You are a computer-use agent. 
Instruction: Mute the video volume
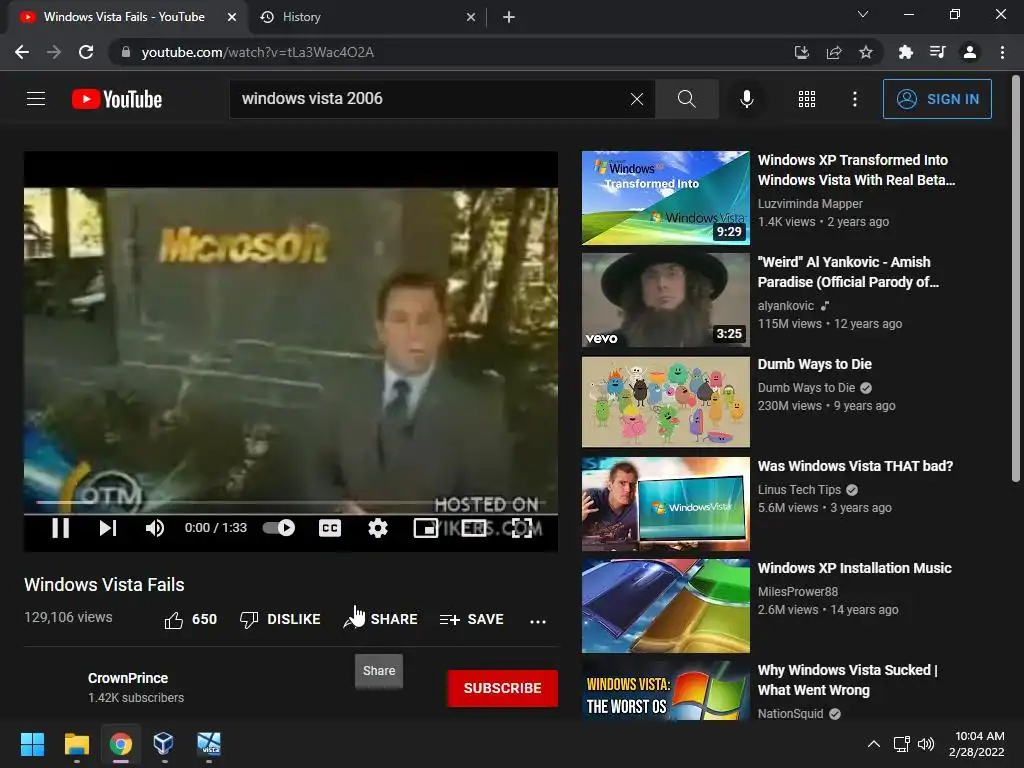tap(155, 528)
